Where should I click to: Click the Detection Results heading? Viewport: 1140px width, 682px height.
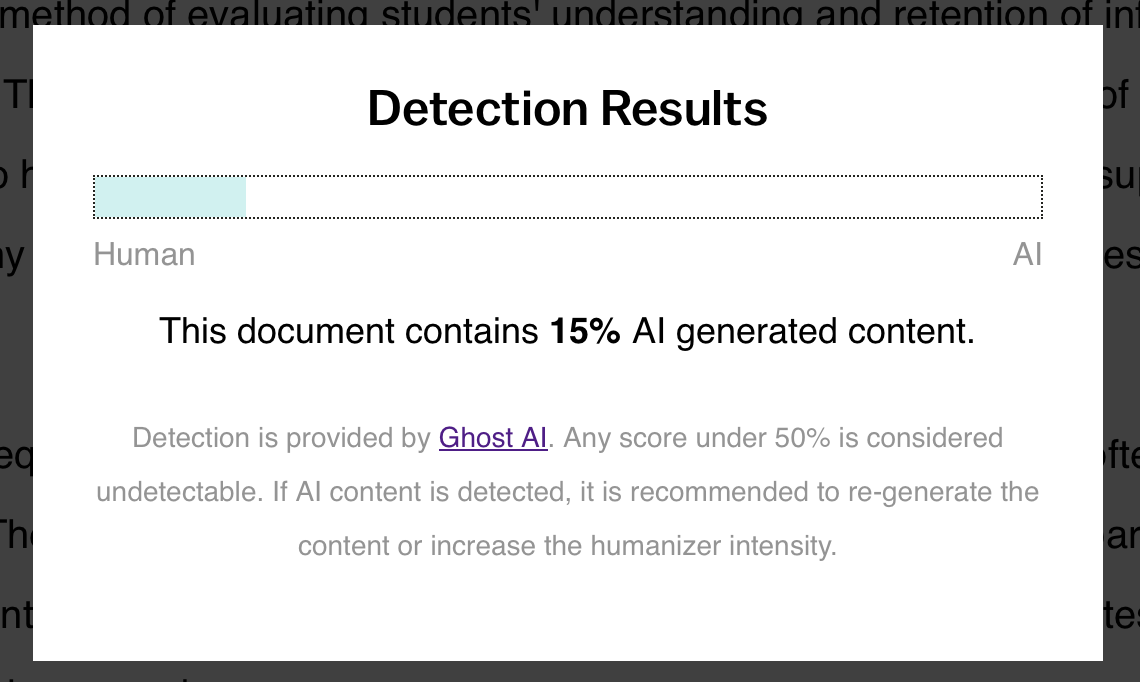click(567, 108)
